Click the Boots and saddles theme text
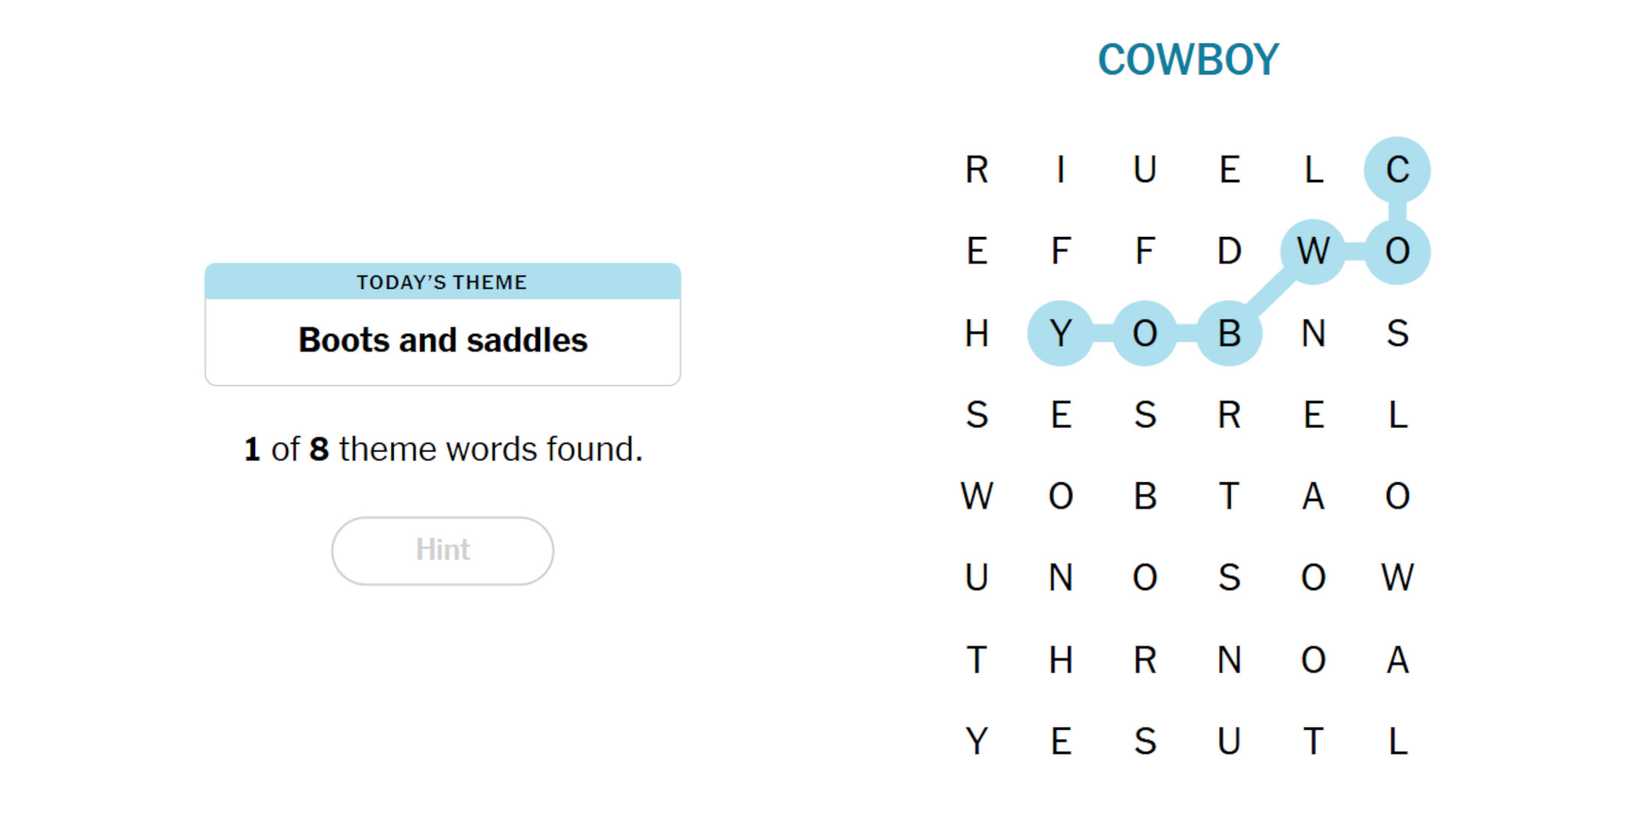Viewport: 1650px width, 825px height. coord(442,340)
